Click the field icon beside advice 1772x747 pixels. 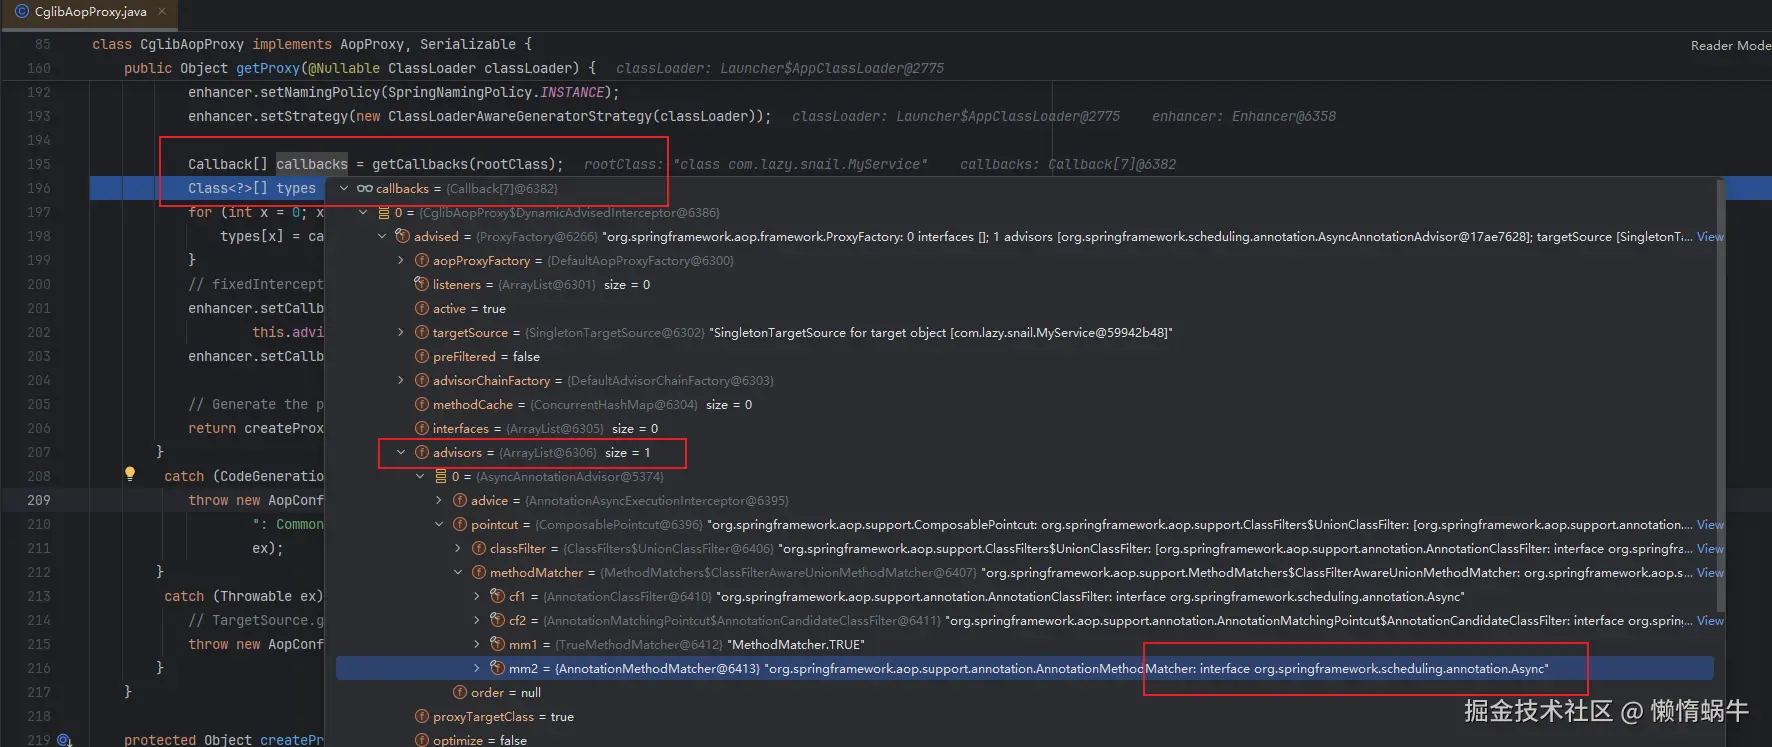459,500
